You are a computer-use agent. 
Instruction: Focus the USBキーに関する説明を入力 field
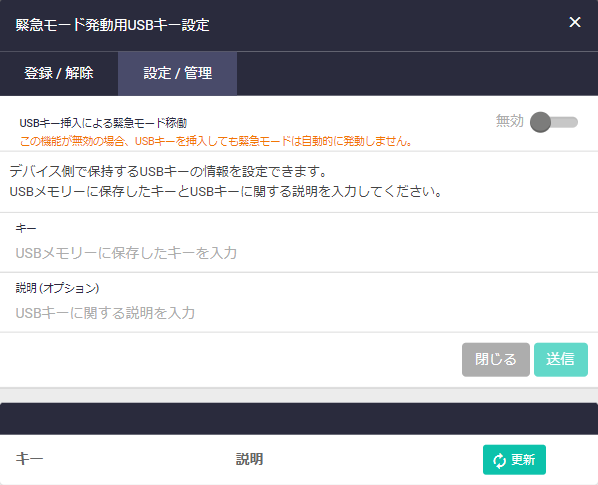click(299, 313)
